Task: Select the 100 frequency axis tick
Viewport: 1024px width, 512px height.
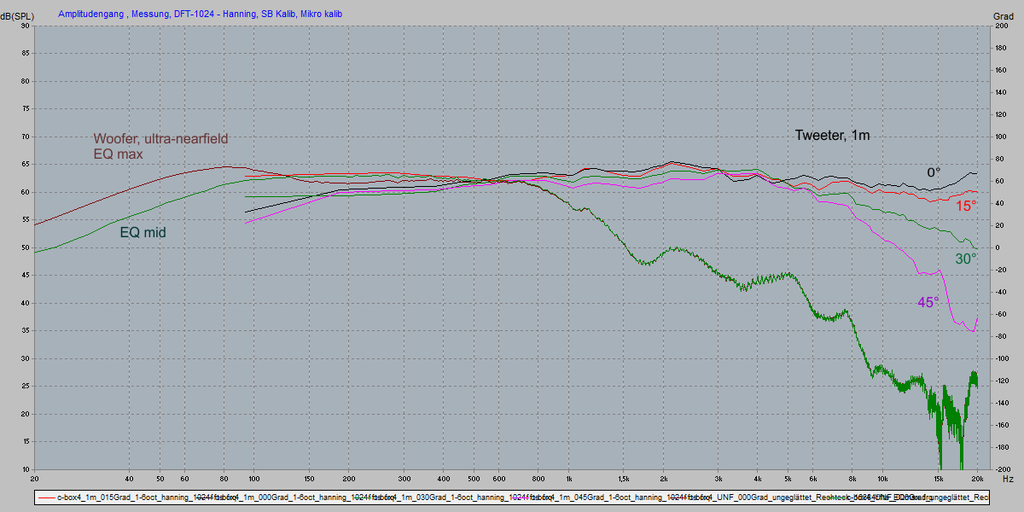Action: click(254, 480)
